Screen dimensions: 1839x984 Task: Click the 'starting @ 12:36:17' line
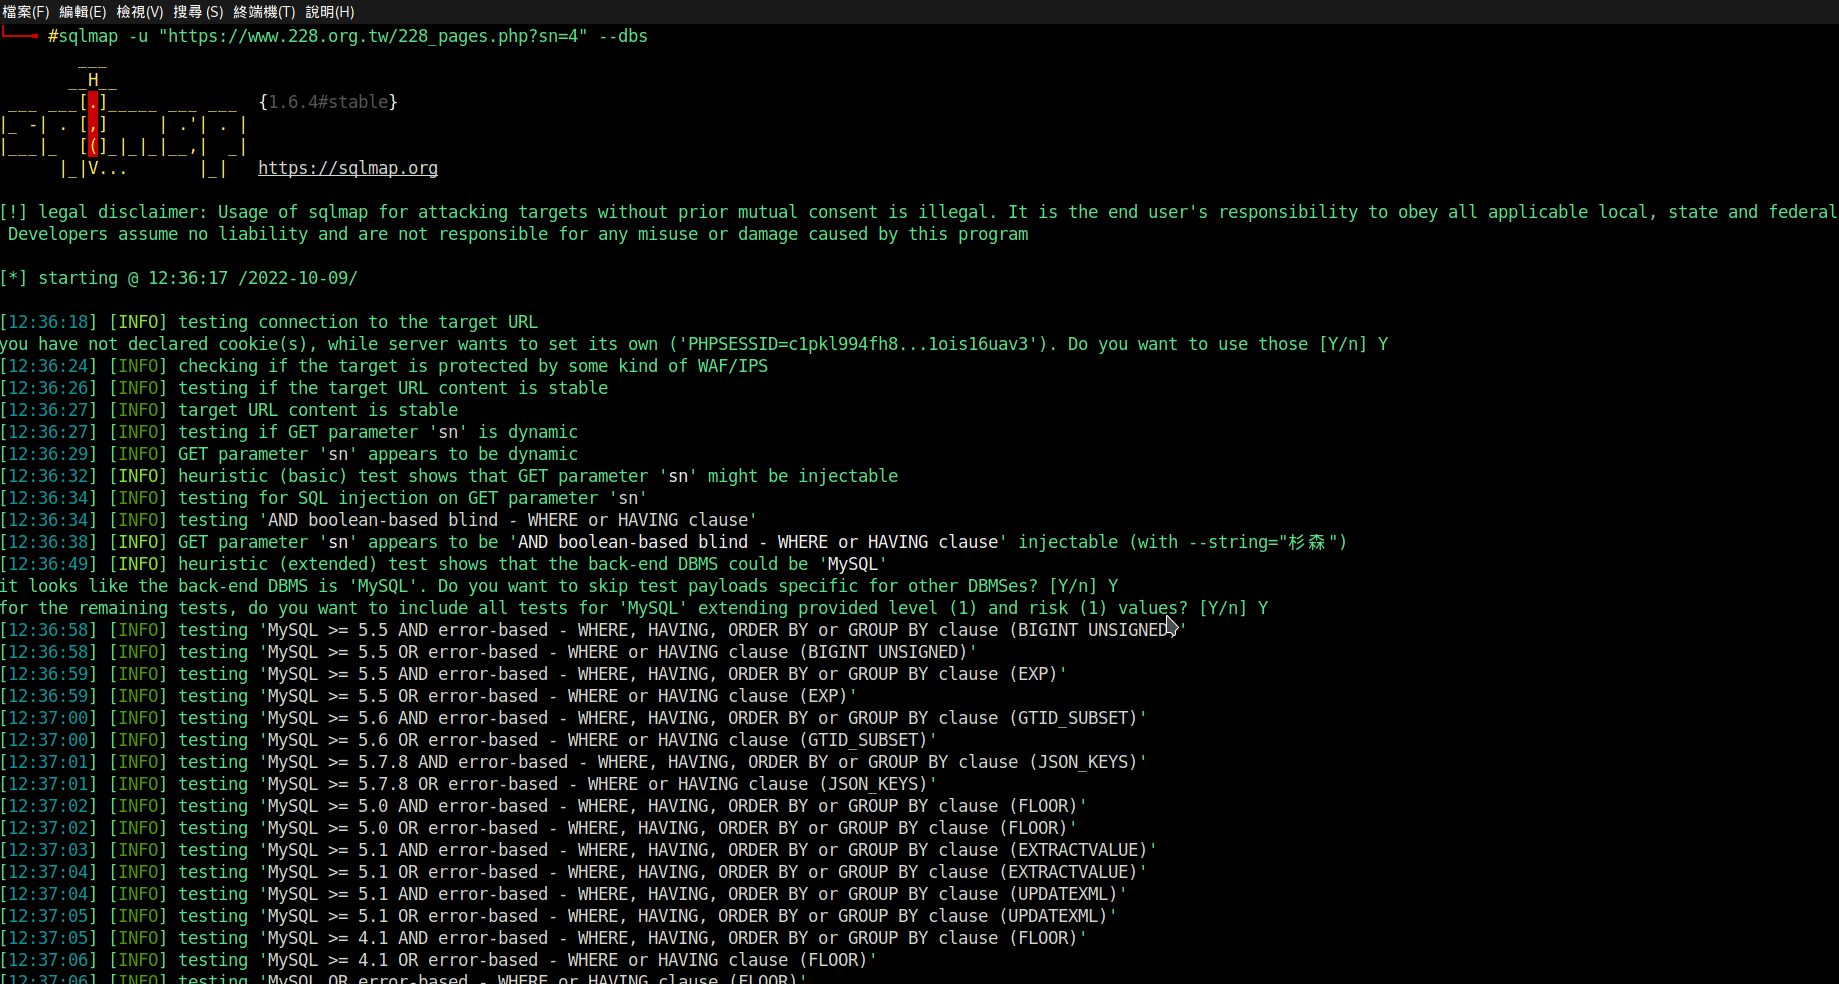179,278
